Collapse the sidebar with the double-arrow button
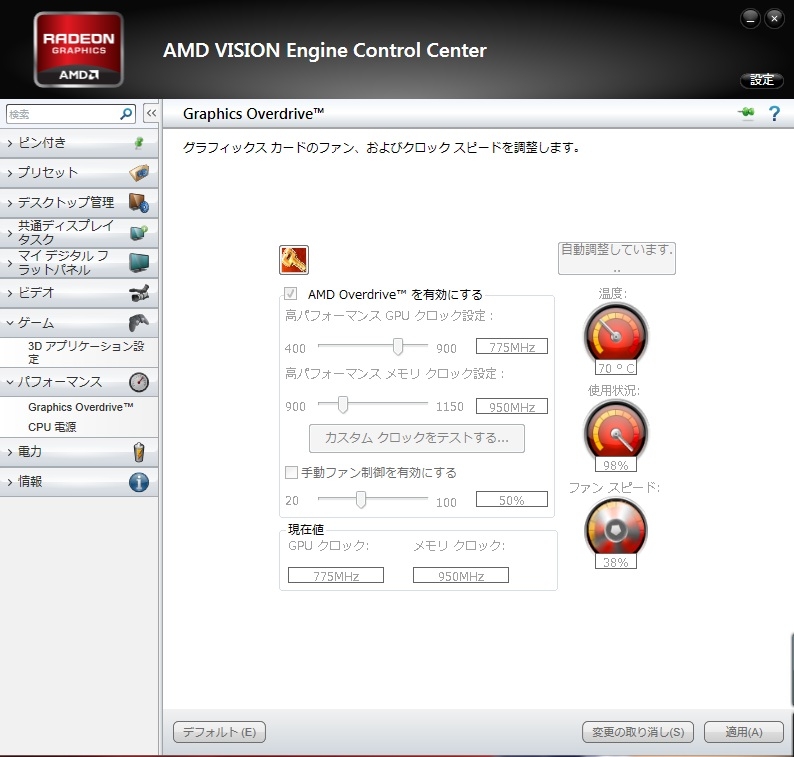The image size is (794, 757). pyautogui.click(x=151, y=113)
